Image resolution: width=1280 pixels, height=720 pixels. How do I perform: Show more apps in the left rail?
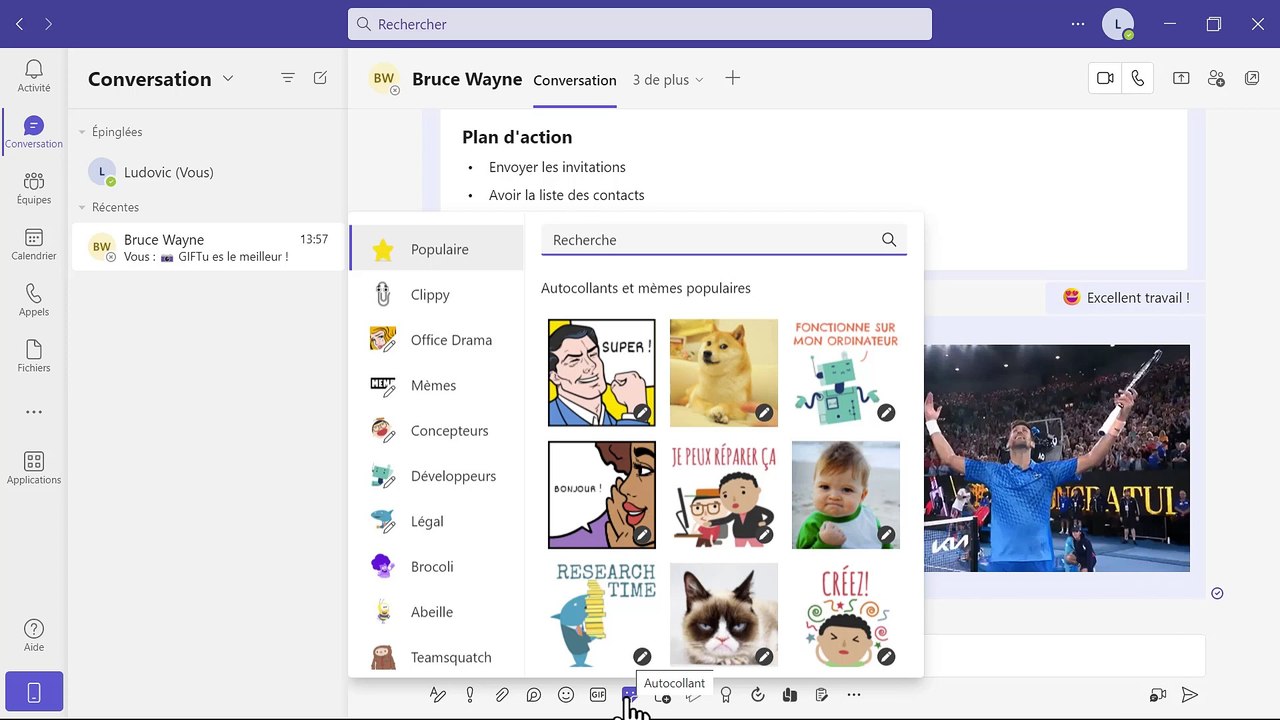click(34, 412)
